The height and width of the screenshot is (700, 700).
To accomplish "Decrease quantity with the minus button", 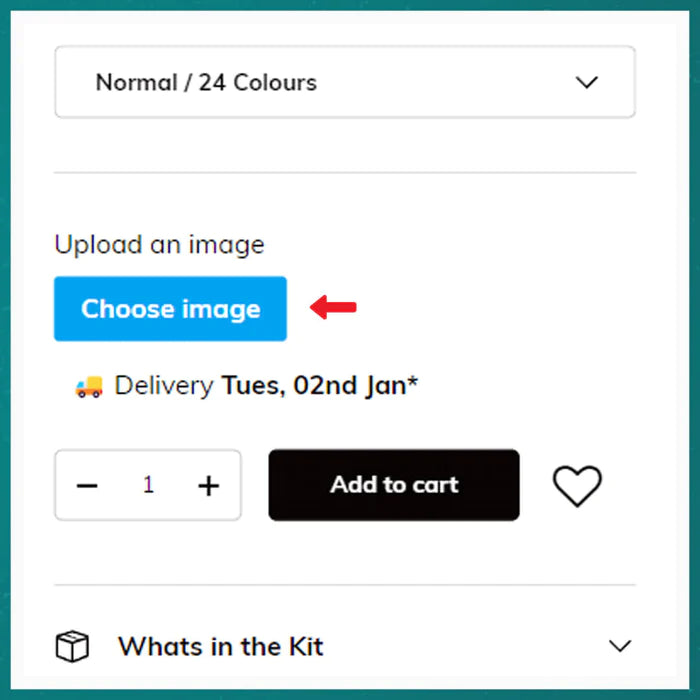I will pos(88,486).
